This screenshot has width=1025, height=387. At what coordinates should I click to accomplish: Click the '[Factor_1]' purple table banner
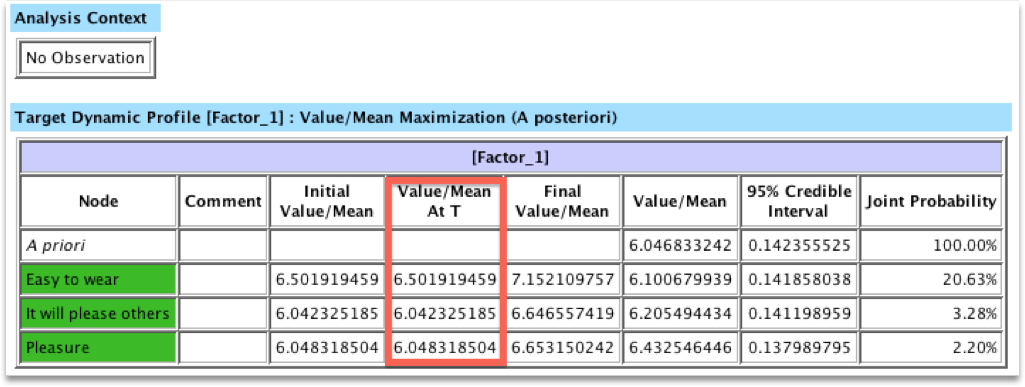tap(511, 158)
